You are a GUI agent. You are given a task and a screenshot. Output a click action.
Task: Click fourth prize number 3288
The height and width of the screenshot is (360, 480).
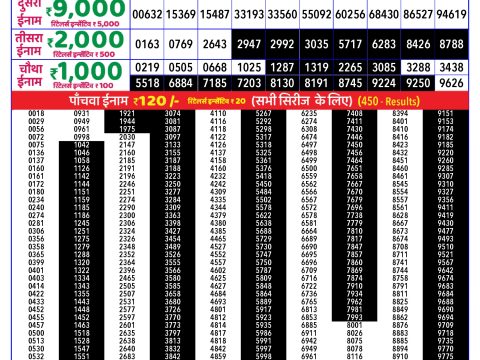[x=418, y=68]
